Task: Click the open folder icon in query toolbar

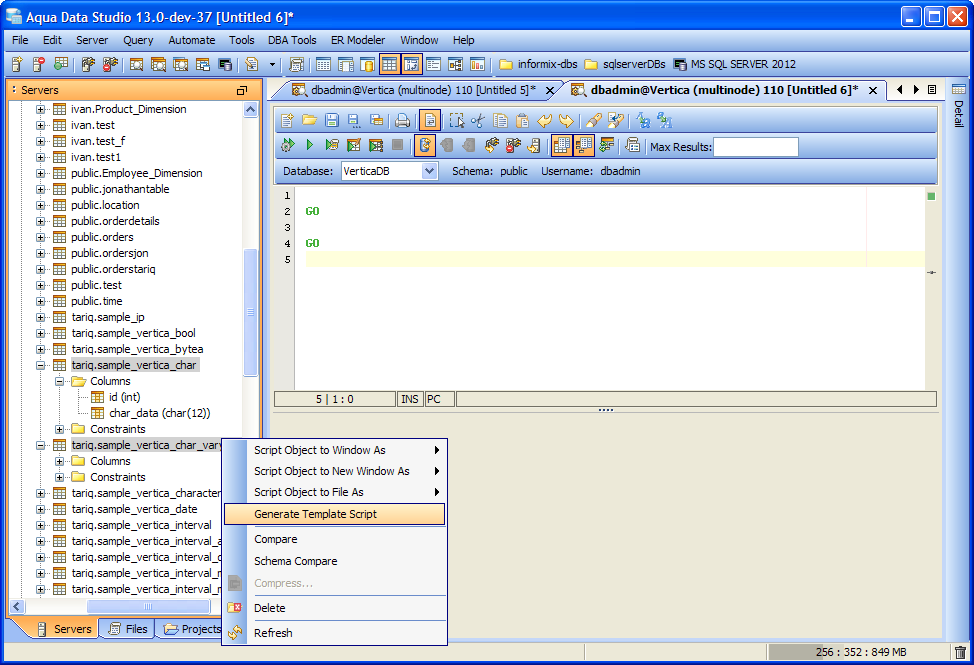Action: [309, 120]
